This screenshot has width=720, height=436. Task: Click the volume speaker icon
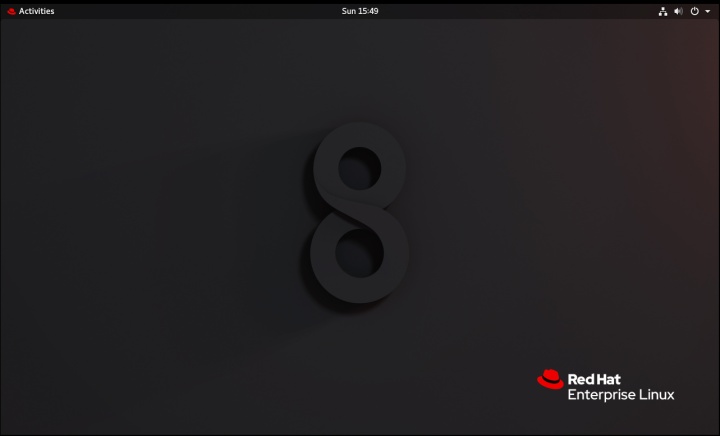tap(678, 11)
